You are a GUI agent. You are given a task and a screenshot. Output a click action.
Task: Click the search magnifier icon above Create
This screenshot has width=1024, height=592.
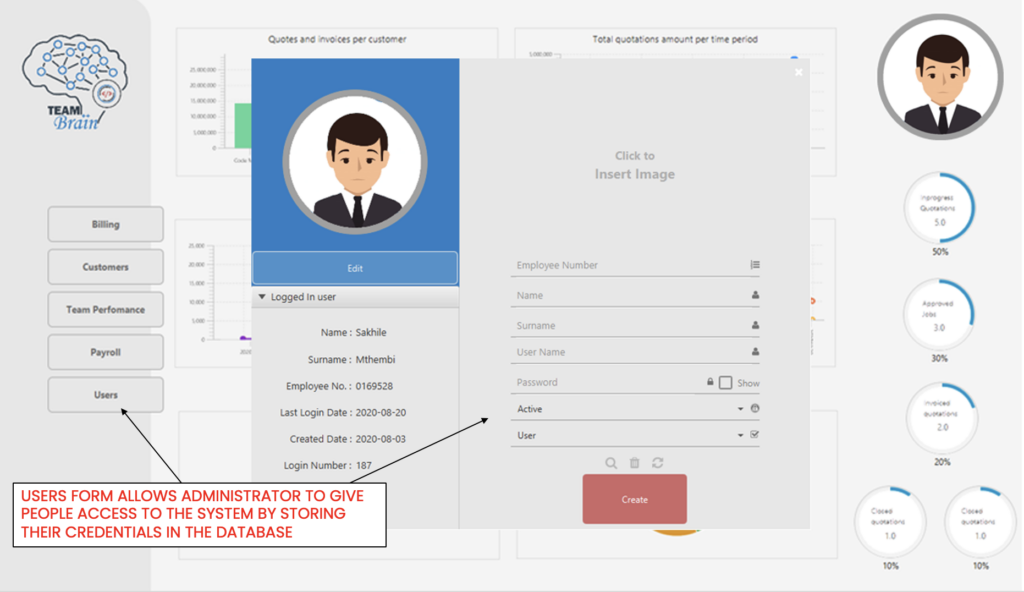[611, 463]
